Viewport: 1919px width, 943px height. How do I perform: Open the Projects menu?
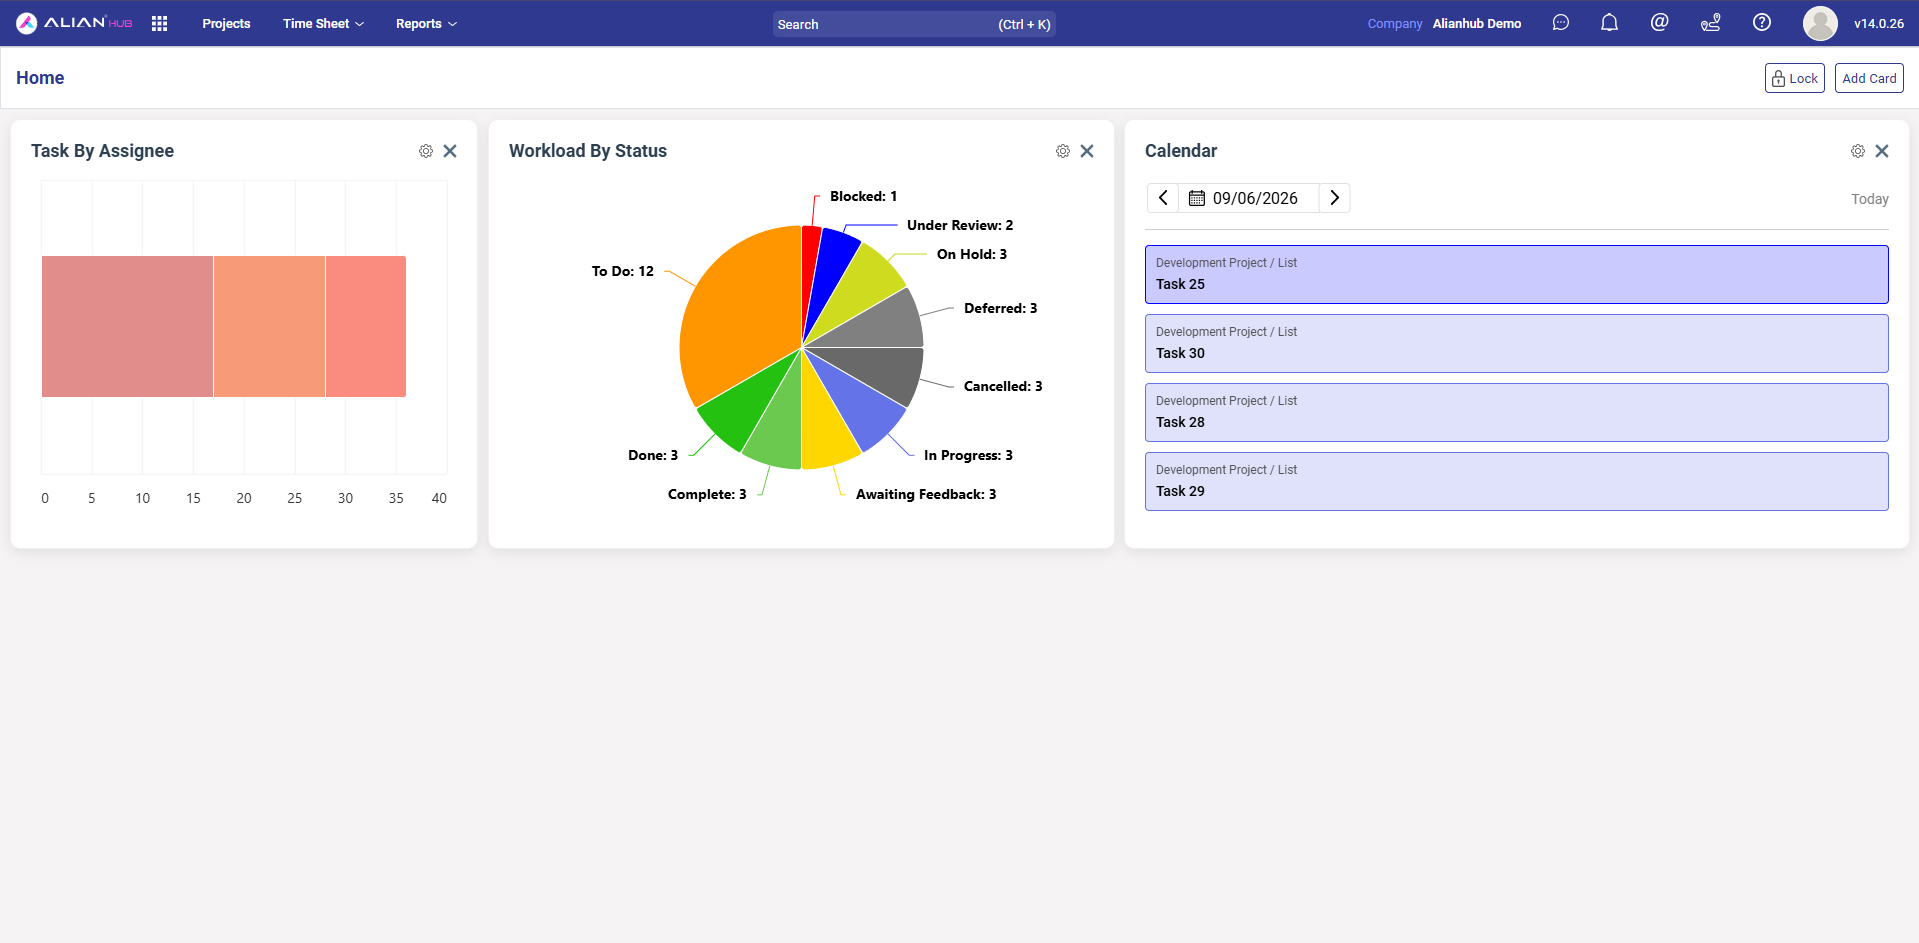(x=226, y=23)
